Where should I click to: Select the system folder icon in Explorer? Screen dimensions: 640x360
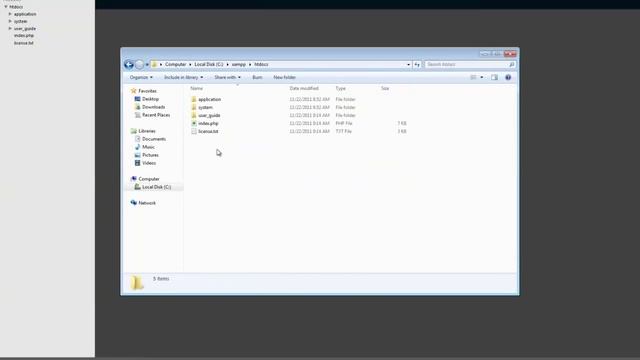(194, 107)
